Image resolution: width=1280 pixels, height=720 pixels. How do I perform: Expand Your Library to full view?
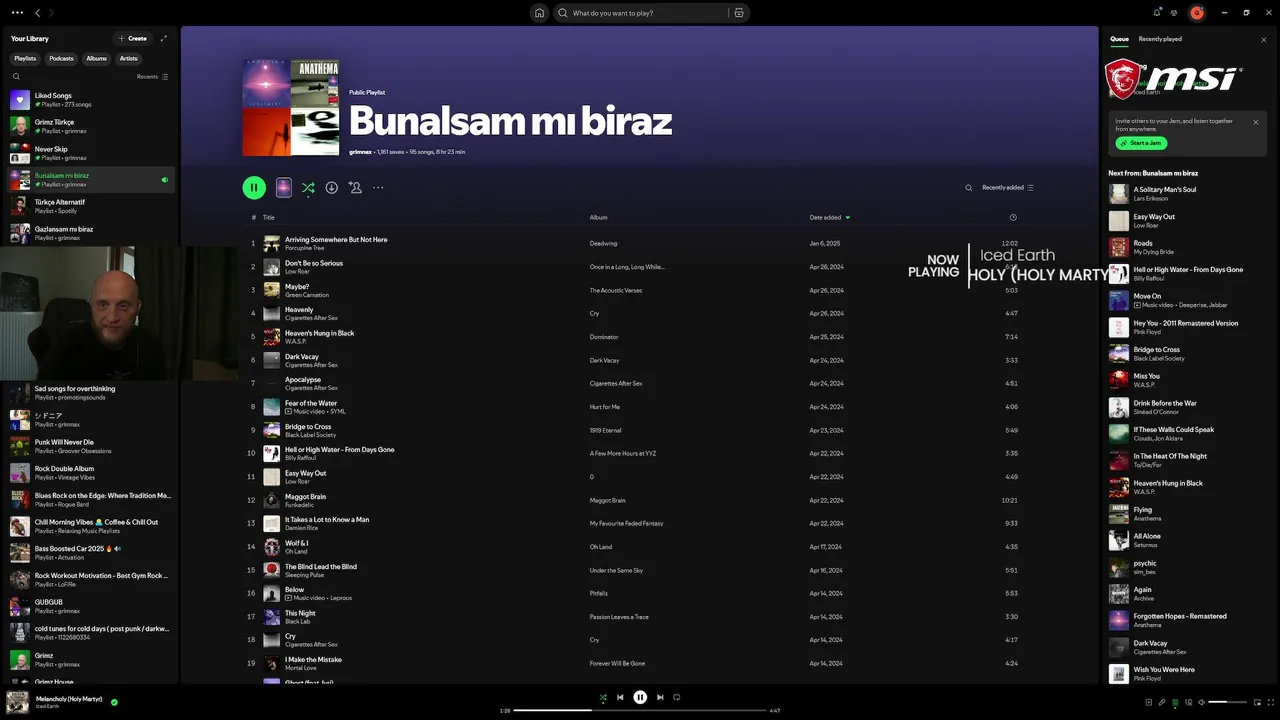pyautogui.click(x=164, y=38)
